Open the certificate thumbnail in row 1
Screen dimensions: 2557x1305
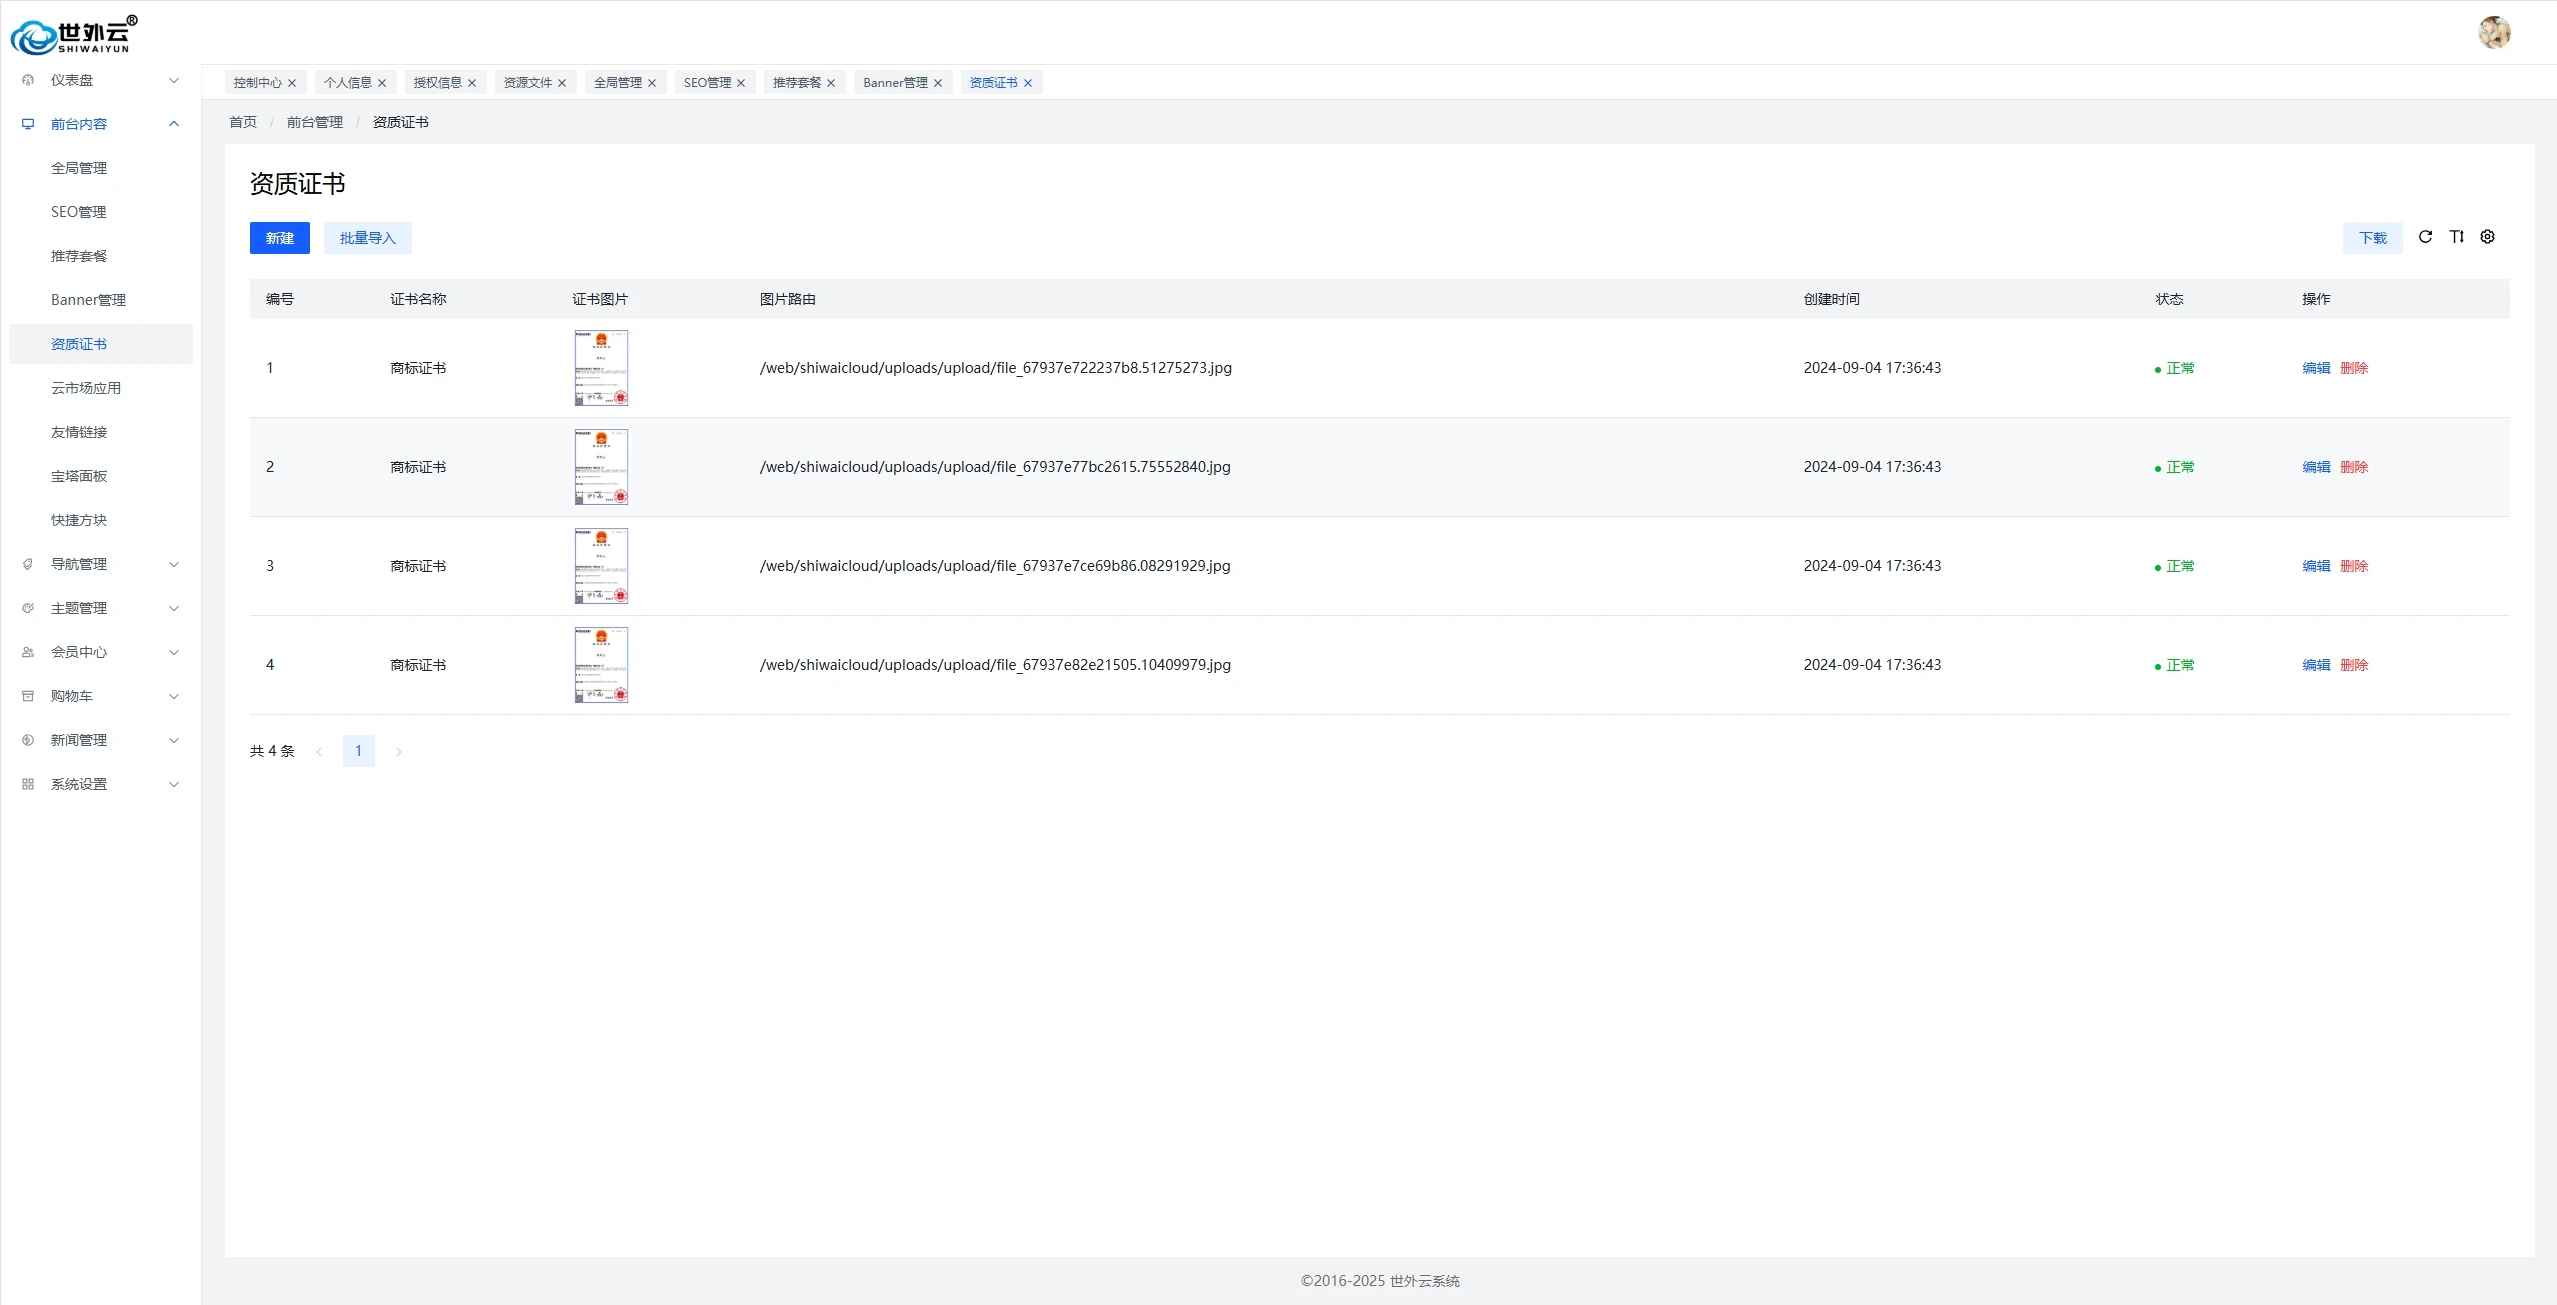point(601,368)
